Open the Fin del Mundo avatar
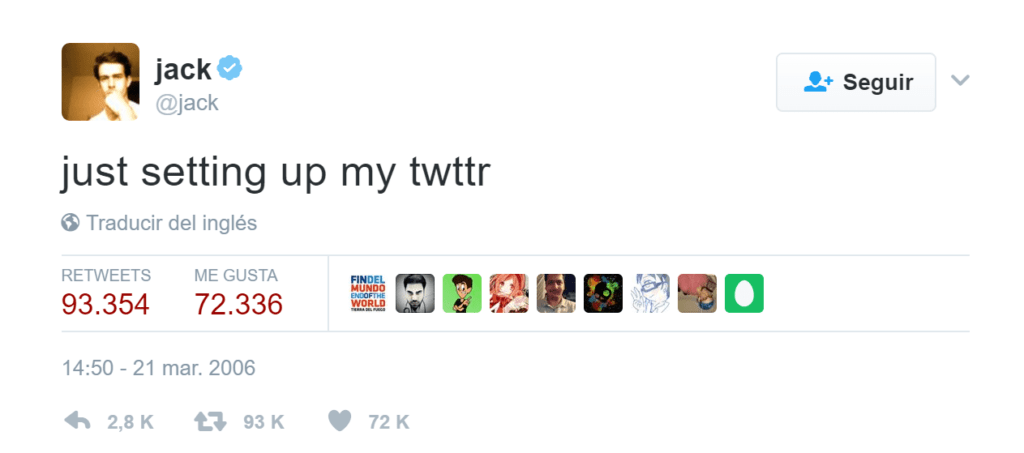The image size is (1024, 453). 368,293
